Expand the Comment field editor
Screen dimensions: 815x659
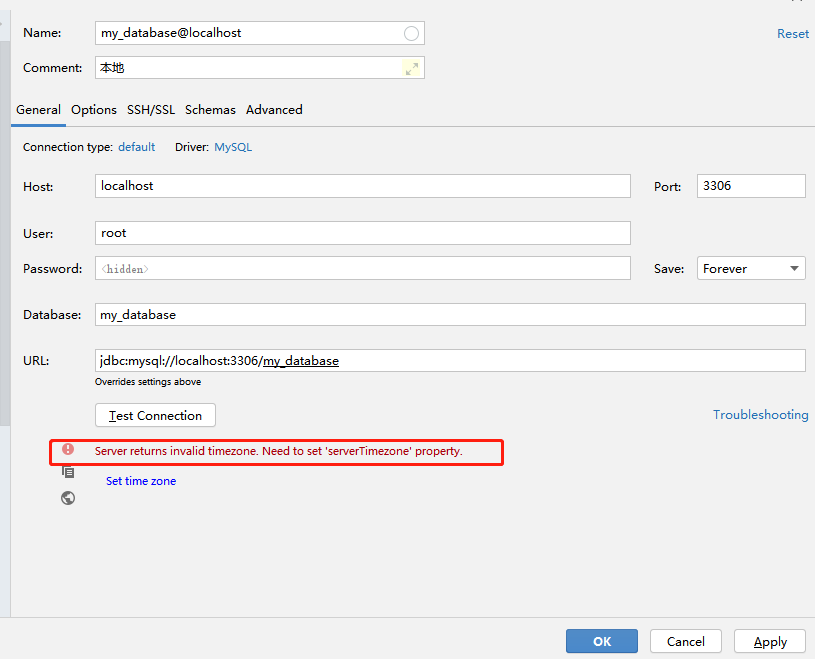412,68
